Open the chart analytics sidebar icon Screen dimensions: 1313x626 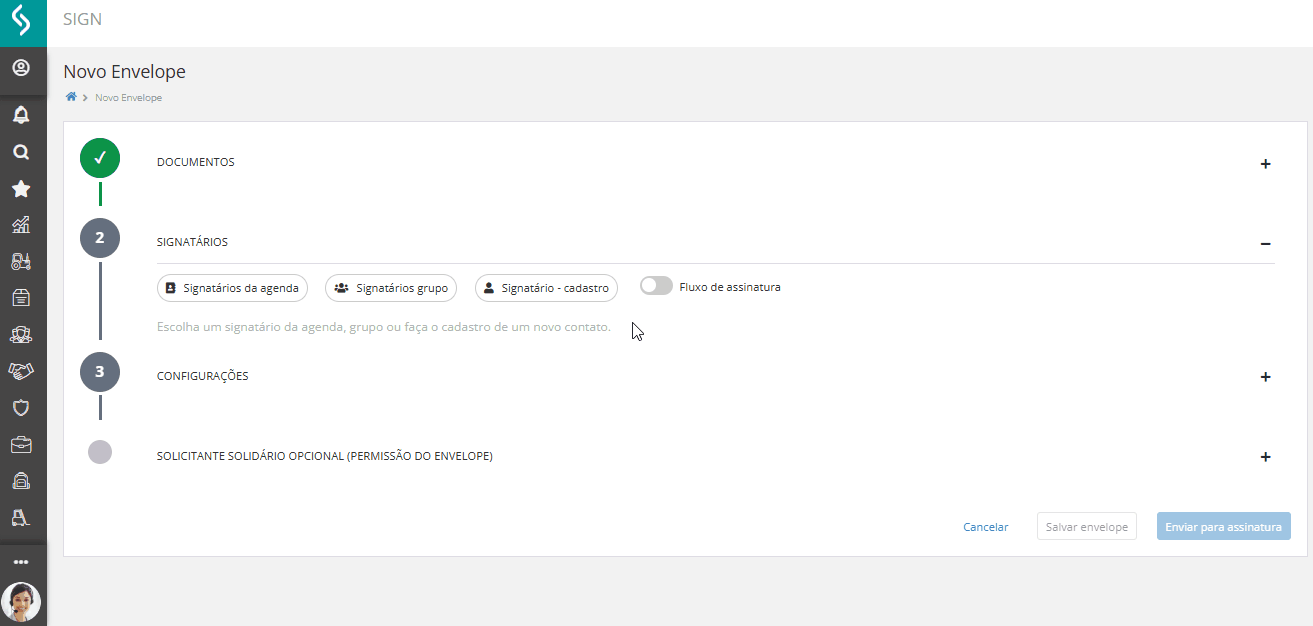point(21,225)
